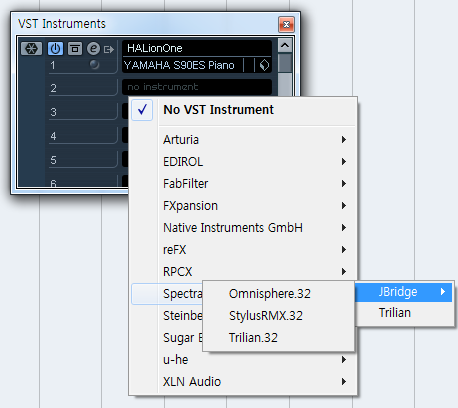Click instrument slot number 2

pyautogui.click(x=53, y=88)
